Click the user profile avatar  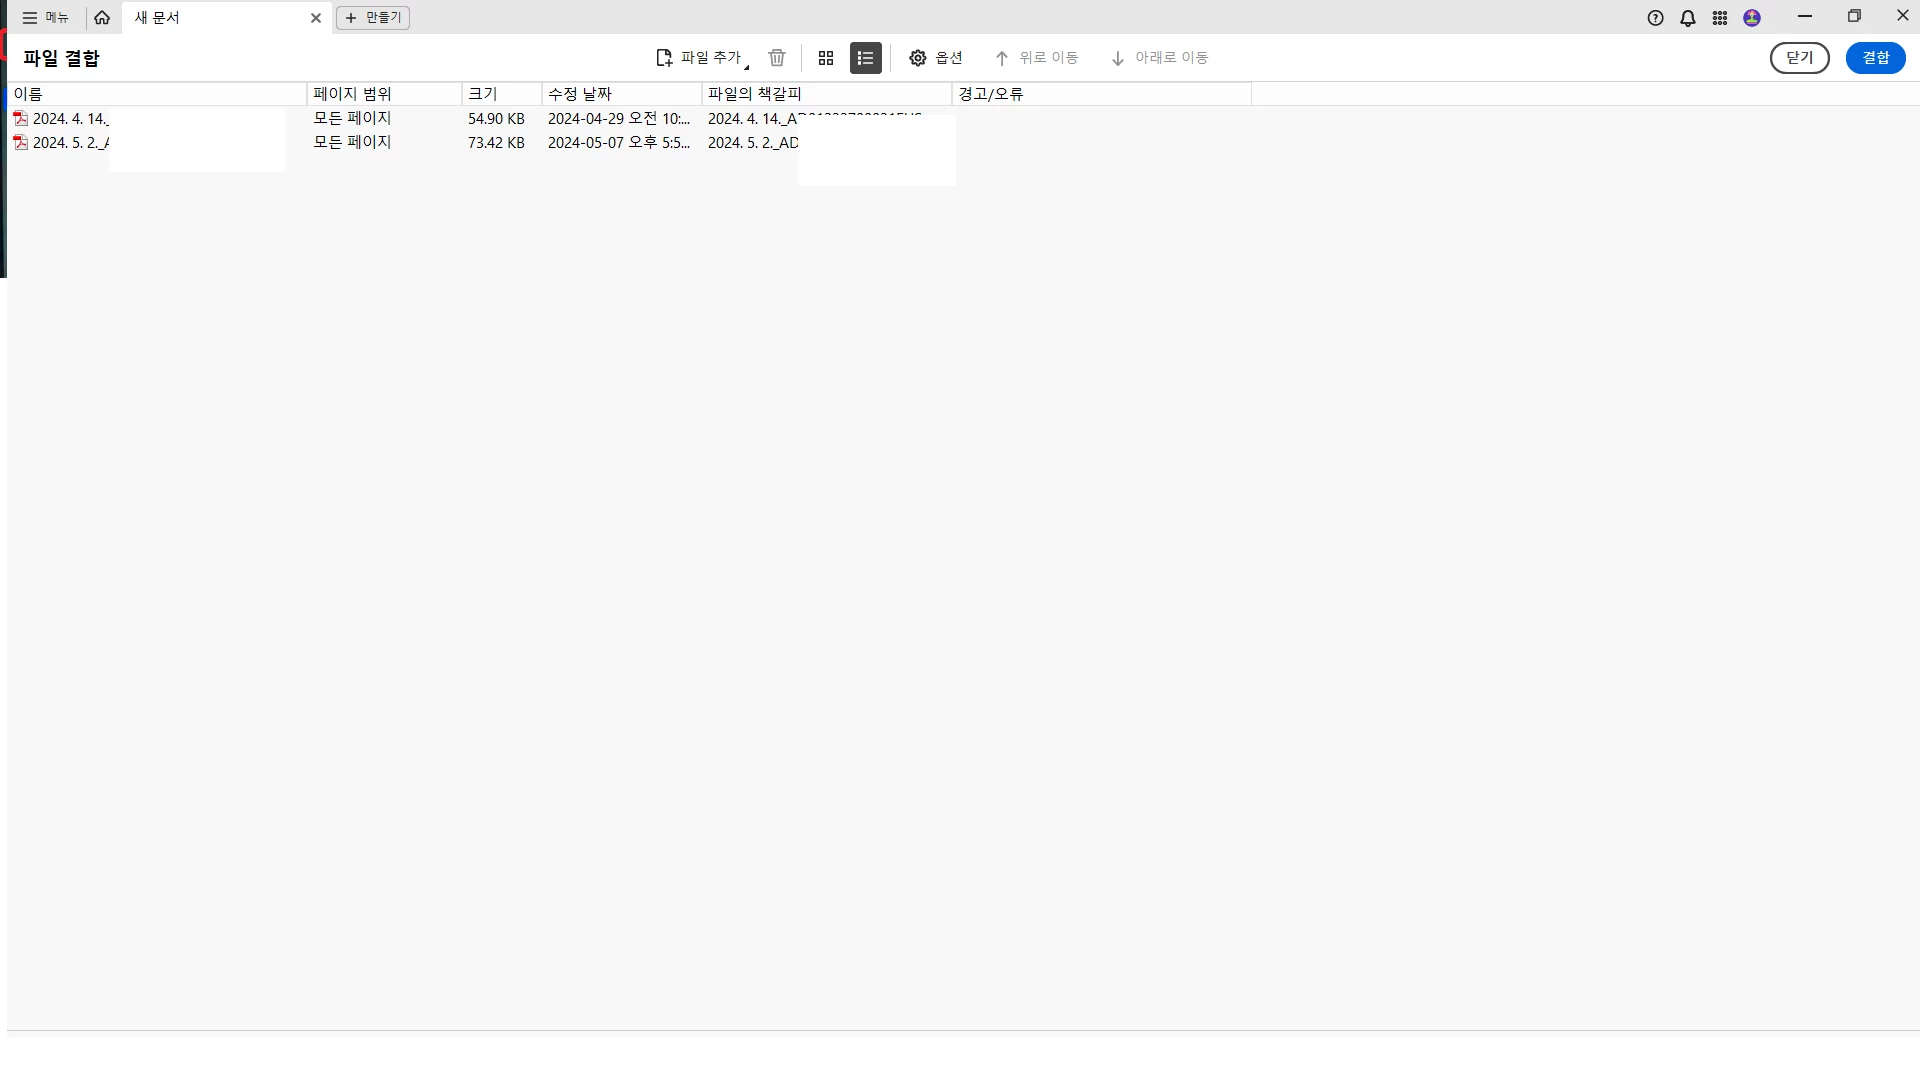point(1752,18)
